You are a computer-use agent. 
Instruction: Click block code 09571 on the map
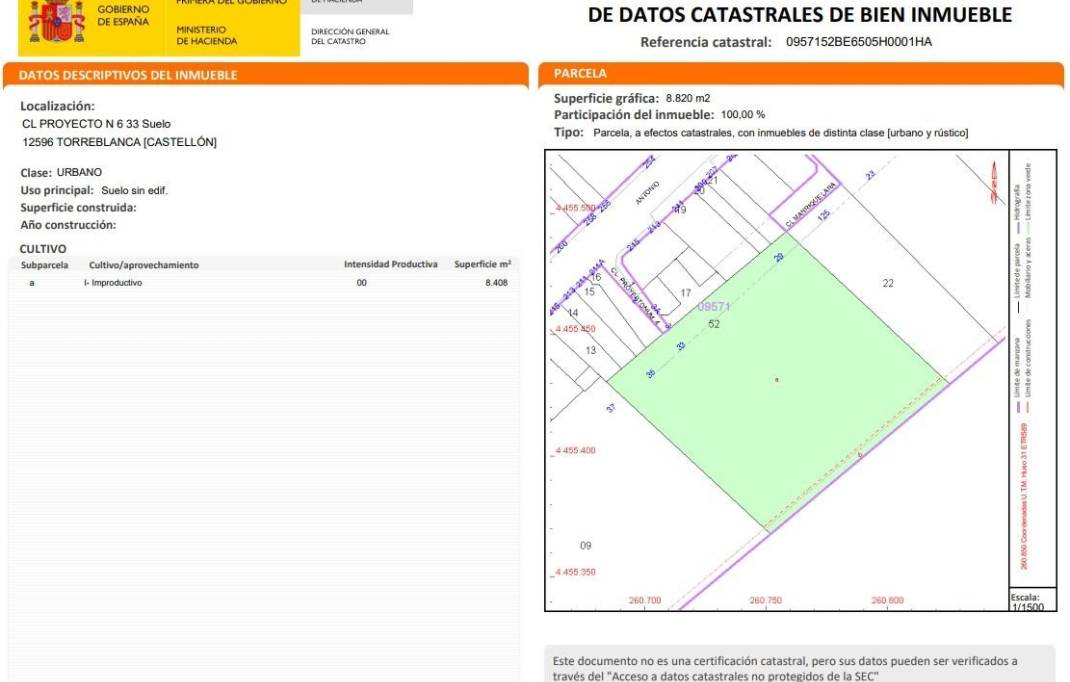(714, 308)
